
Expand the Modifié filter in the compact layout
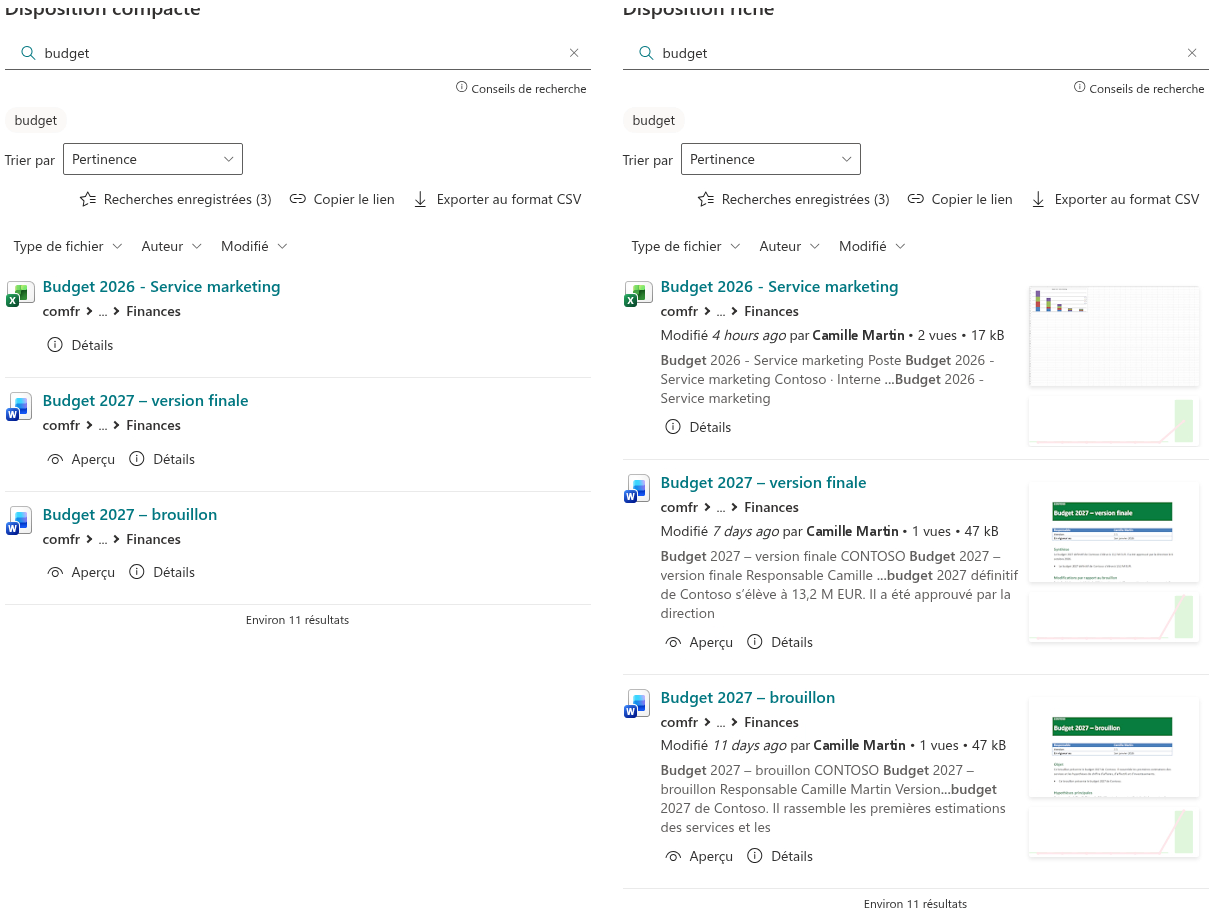tap(255, 246)
